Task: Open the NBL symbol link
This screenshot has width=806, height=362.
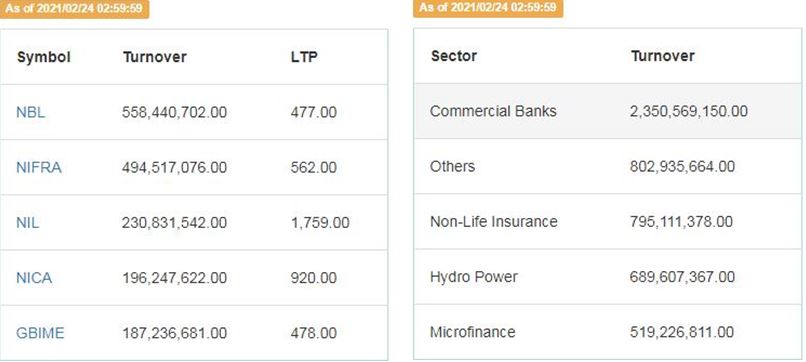Action: pos(30,112)
